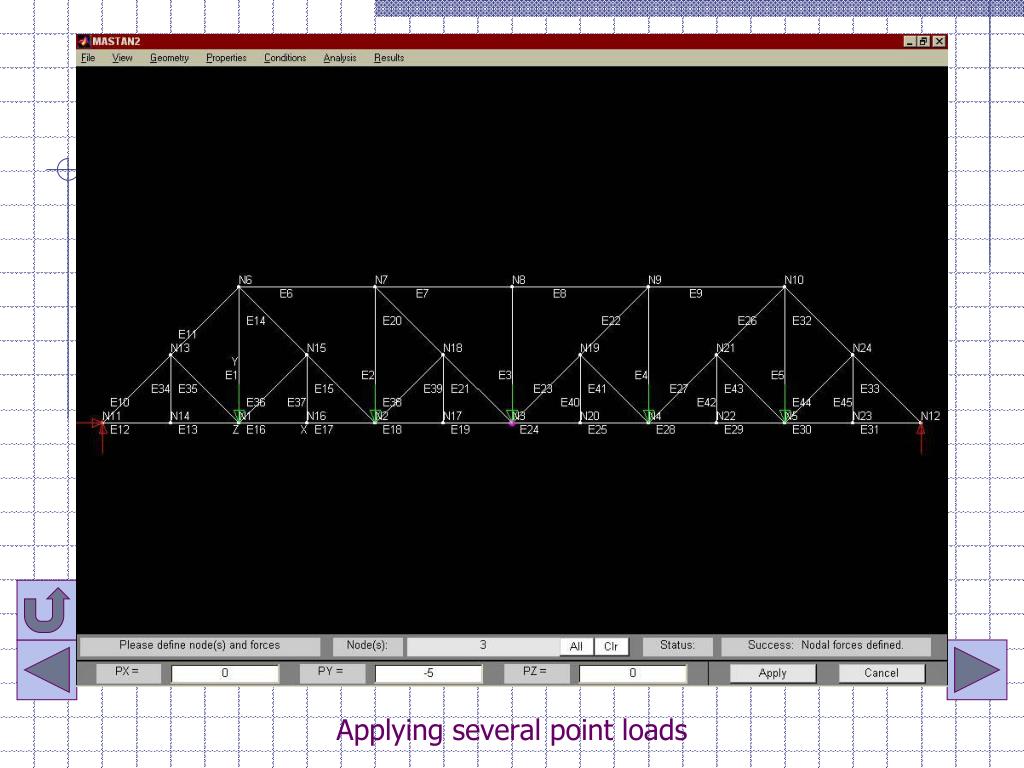Click element label E7
The height and width of the screenshot is (768, 1024).
pyautogui.click(x=423, y=294)
